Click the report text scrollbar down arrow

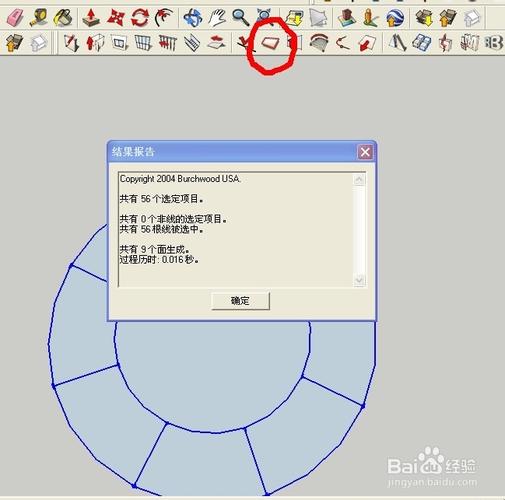(359, 279)
